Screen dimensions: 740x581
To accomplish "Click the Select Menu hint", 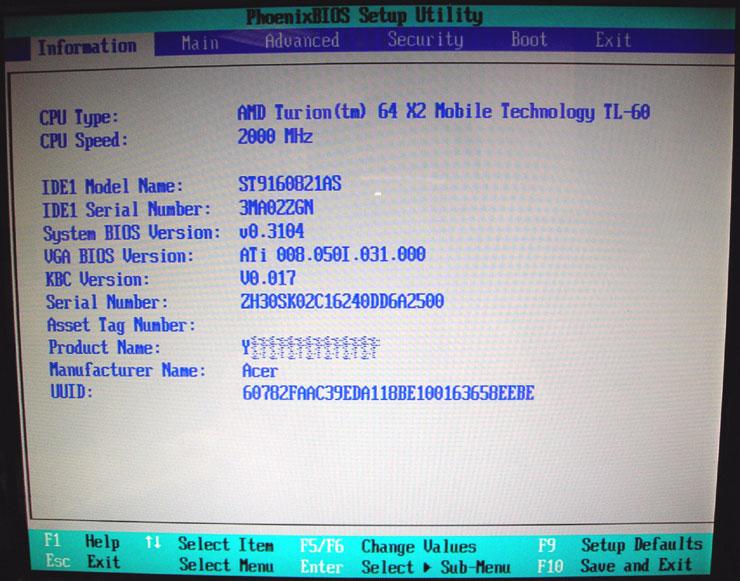I will coord(227,564).
